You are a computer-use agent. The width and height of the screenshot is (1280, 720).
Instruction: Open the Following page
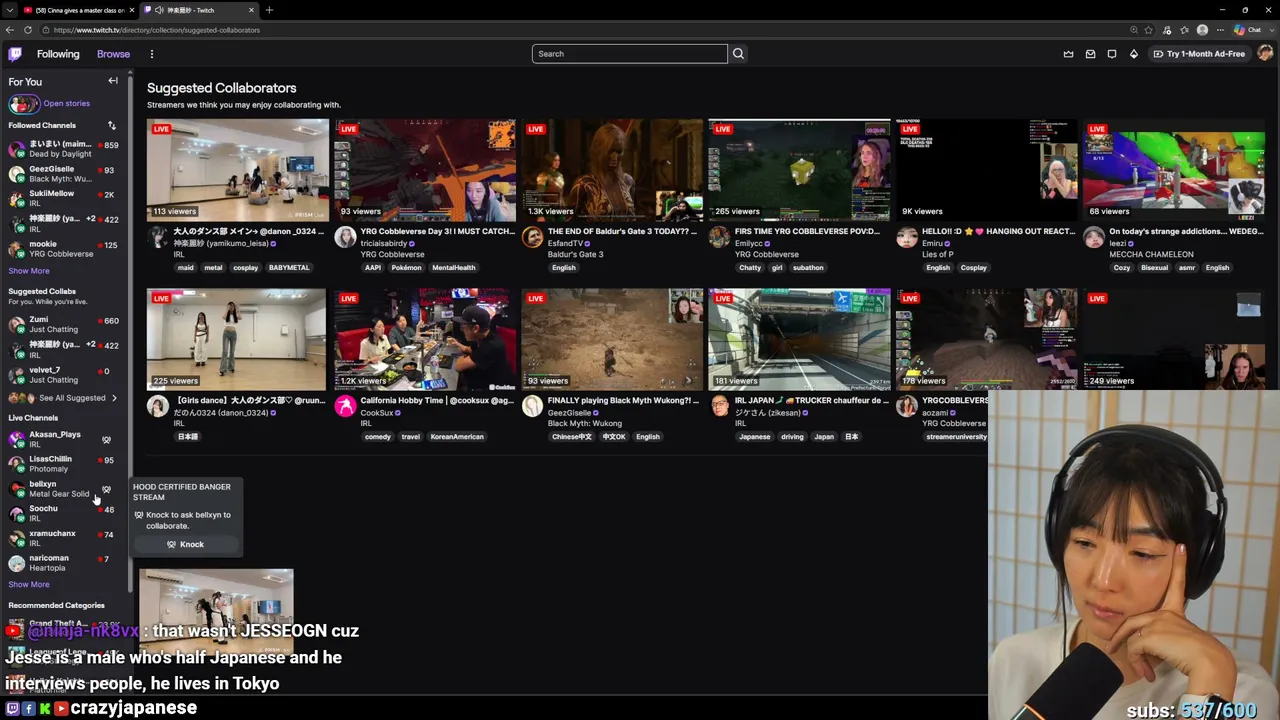(x=58, y=54)
